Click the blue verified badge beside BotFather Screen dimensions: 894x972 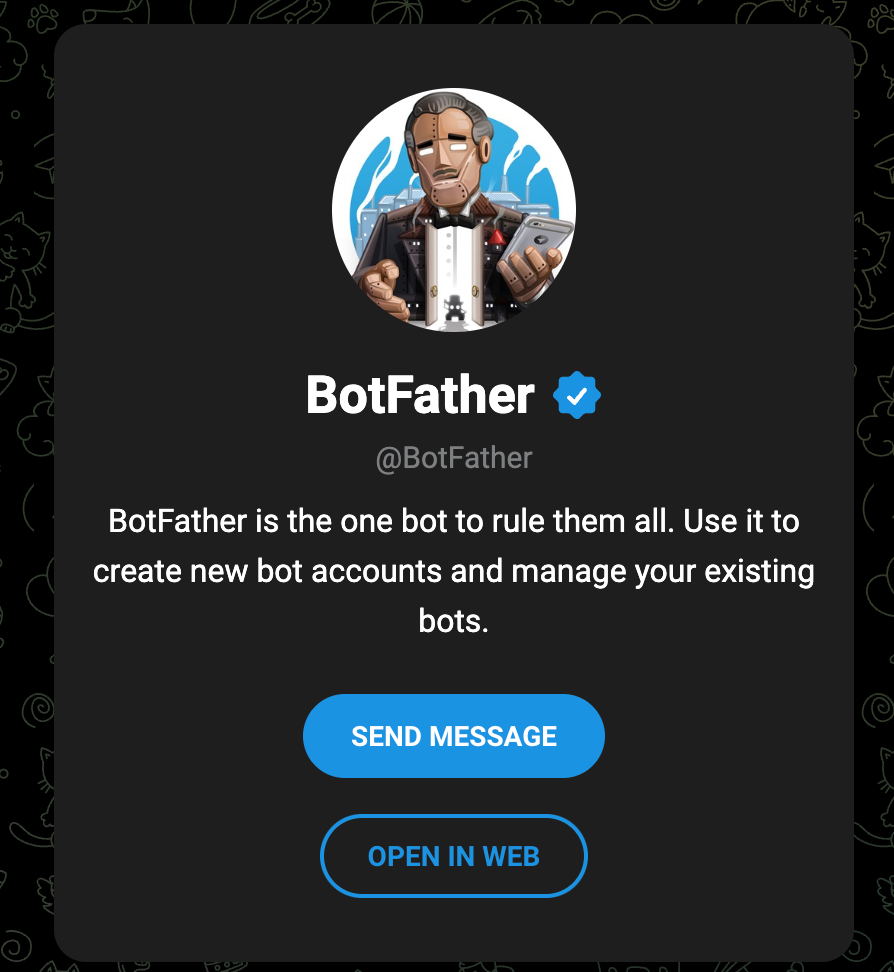(576, 395)
